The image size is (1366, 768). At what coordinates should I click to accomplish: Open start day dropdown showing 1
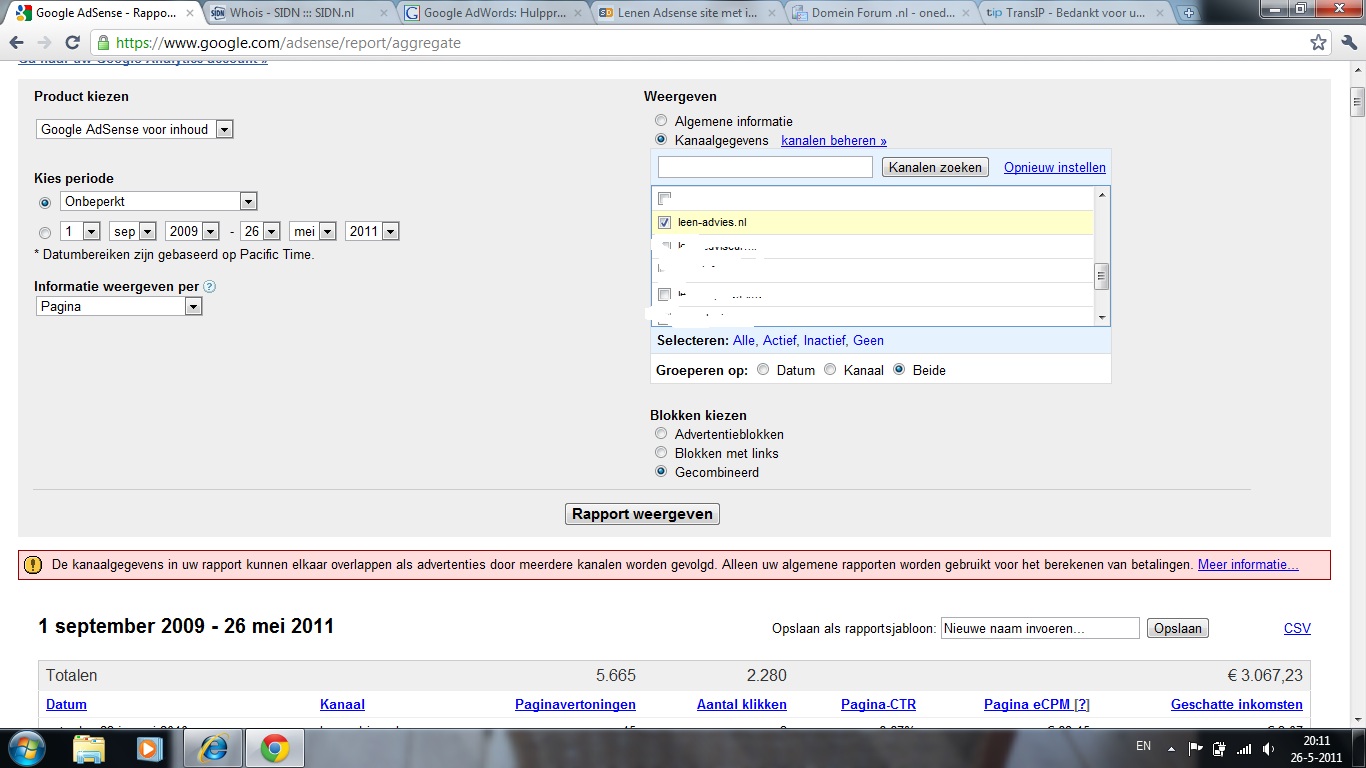(x=81, y=231)
